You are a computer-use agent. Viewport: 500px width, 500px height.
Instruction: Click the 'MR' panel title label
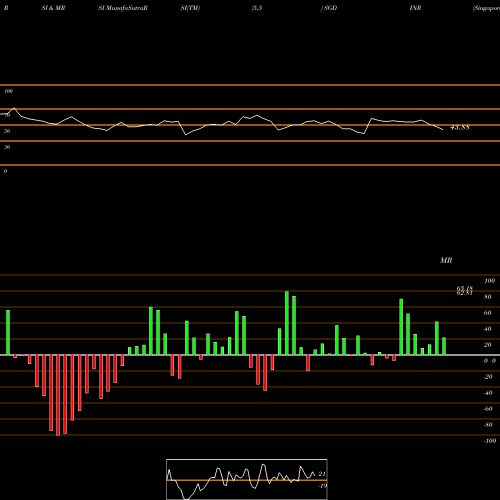[x=446, y=260]
